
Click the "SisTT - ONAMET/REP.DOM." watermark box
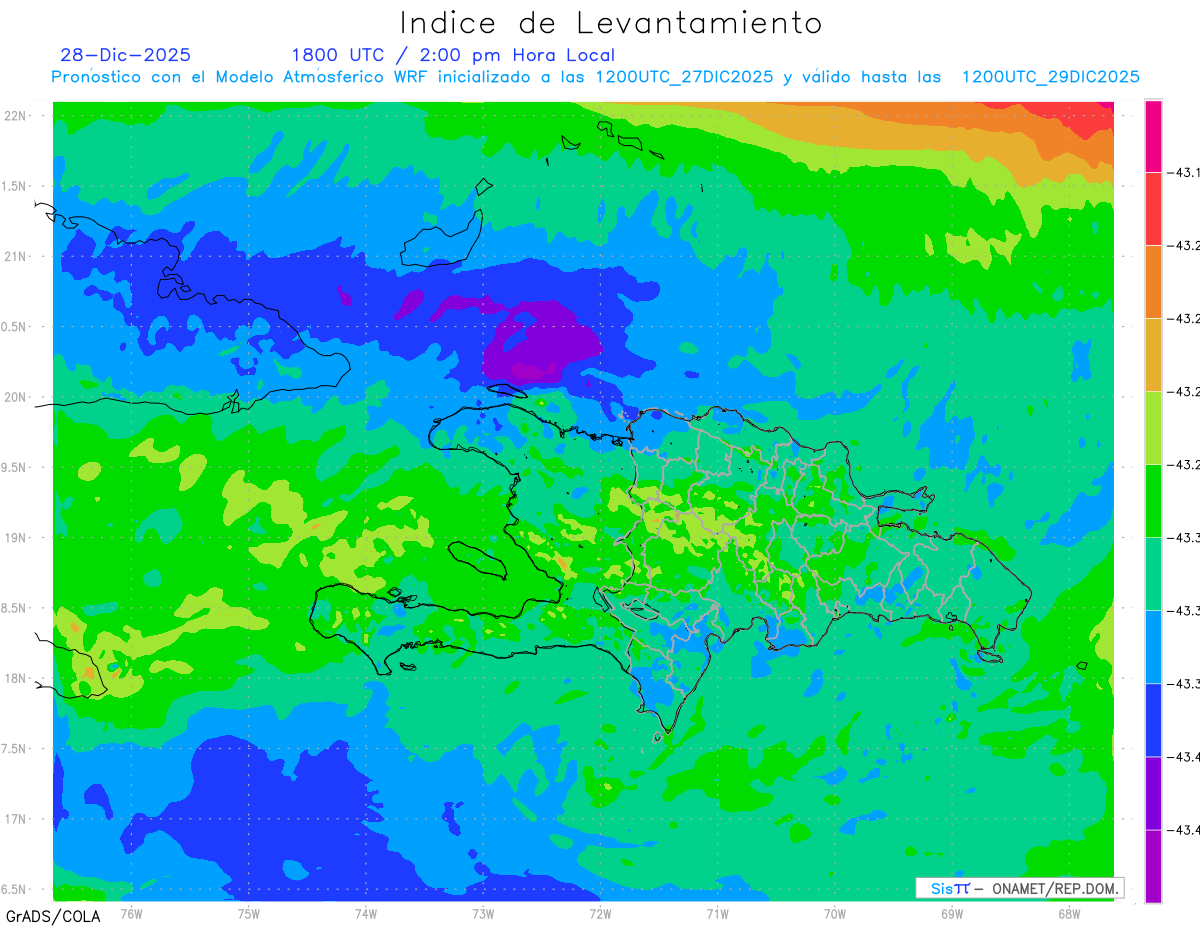coord(1020,888)
